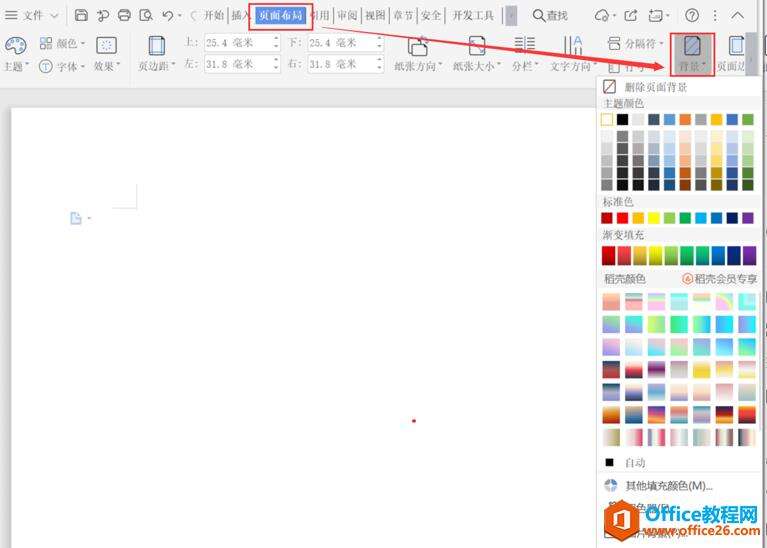Click the help question mark icon

click(x=691, y=15)
